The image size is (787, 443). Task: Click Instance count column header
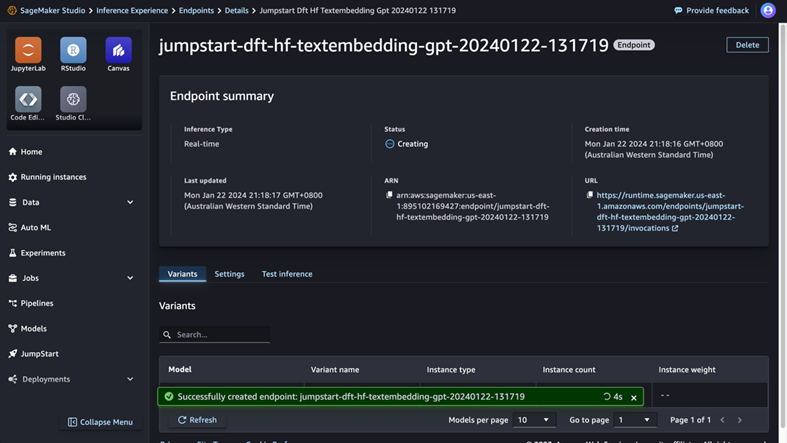tap(569, 369)
